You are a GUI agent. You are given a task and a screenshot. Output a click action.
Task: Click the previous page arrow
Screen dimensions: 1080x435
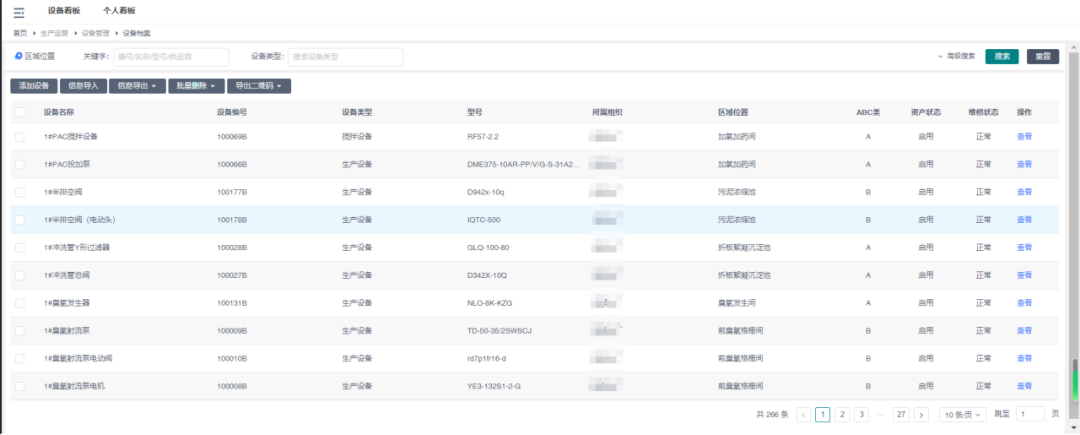click(x=804, y=414)
